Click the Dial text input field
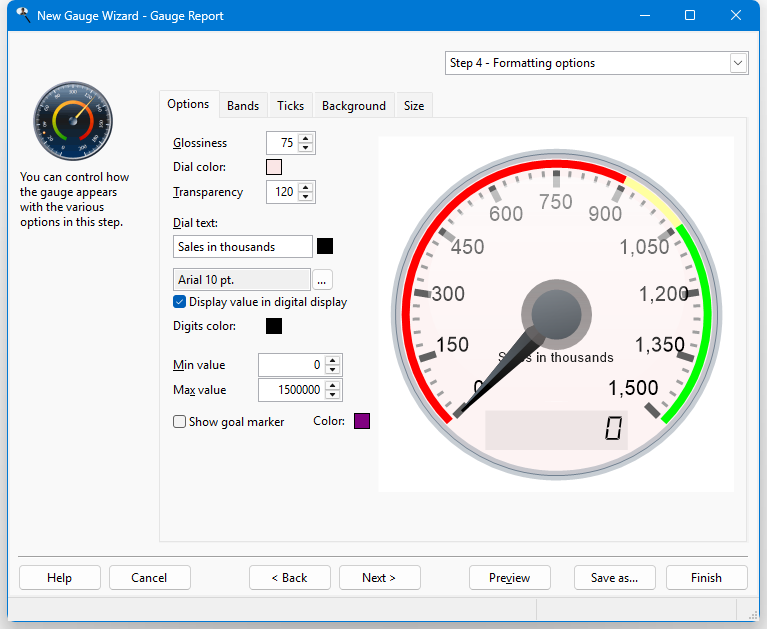Screen dimensions: 767x629 pyautogui.click(x=243, y=247)
